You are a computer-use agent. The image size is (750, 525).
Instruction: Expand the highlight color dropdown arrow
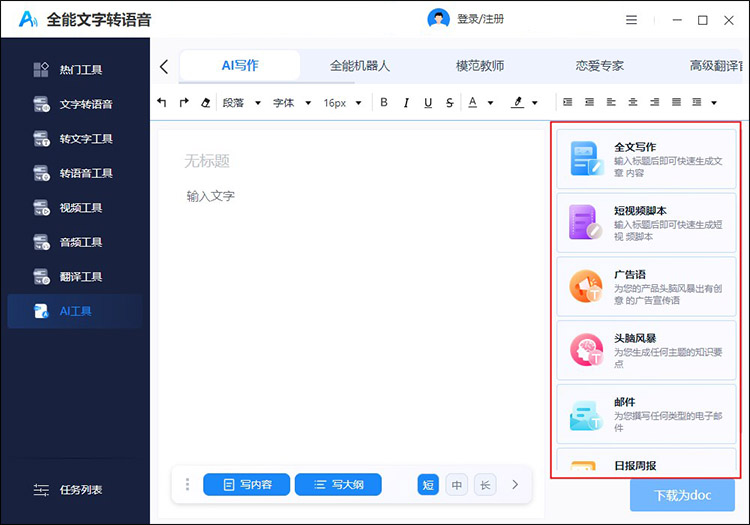pos(535,103)
